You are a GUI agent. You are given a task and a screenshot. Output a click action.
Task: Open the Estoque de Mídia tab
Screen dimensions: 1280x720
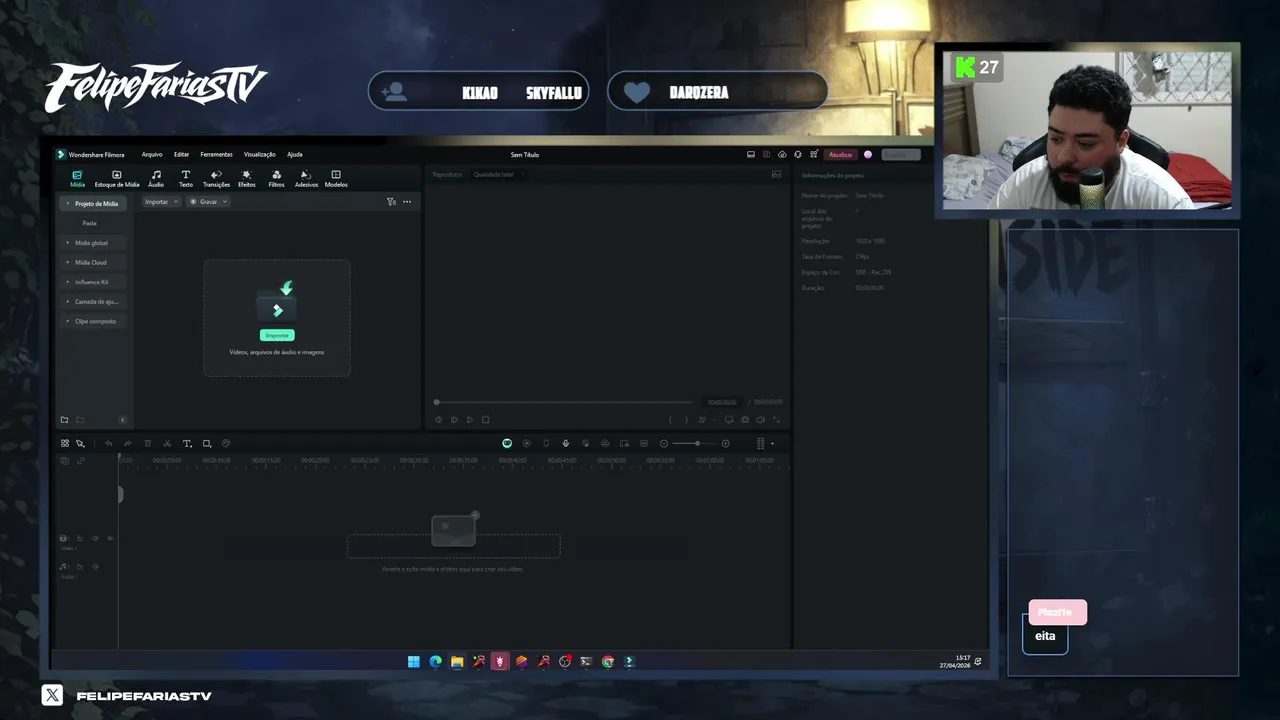point(117,179)
